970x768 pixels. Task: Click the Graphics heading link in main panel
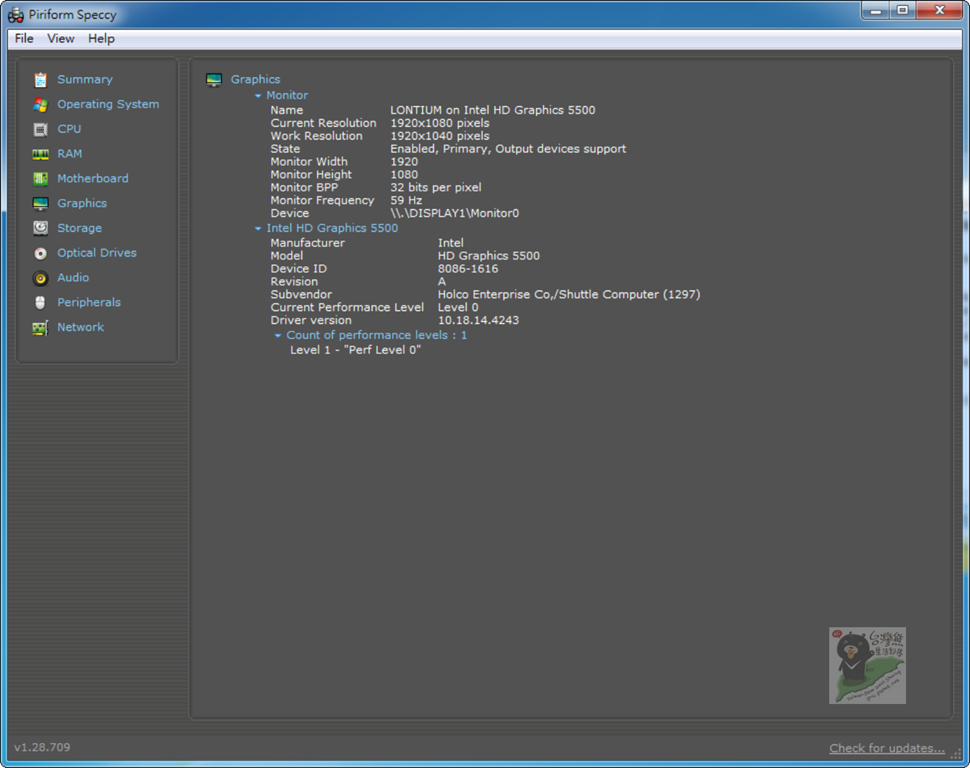coord(255,79)
